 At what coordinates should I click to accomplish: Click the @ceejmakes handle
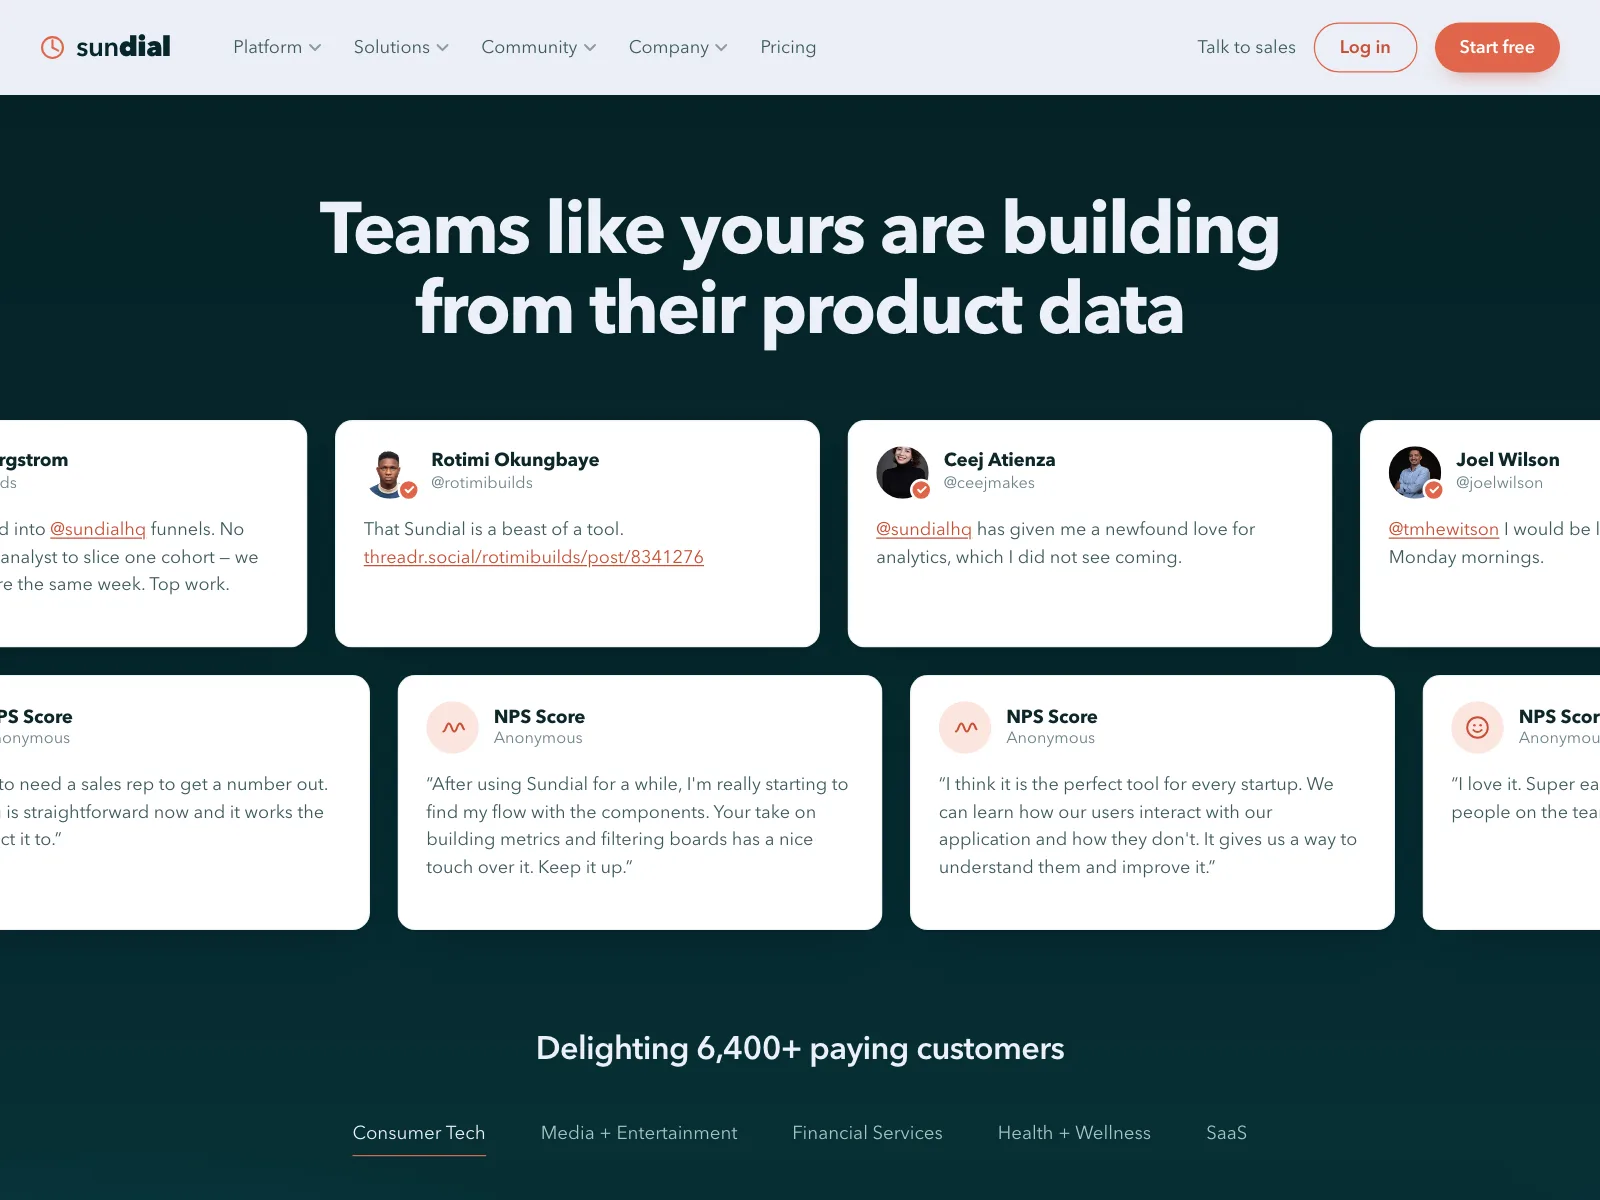click(x=989, y=483)
